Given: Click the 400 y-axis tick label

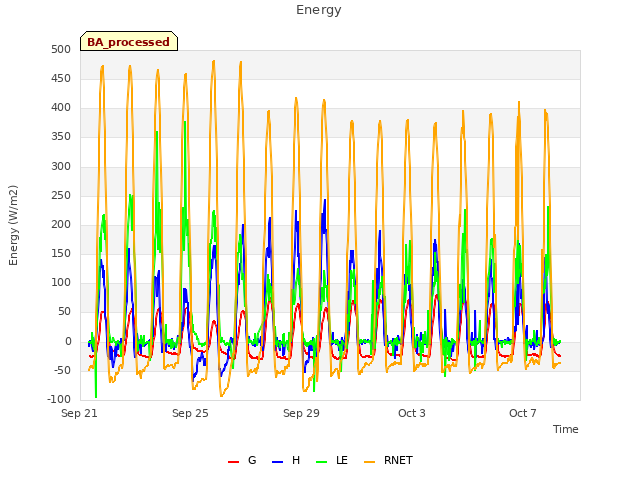Looking at the screenshot, I should [61, 108].
